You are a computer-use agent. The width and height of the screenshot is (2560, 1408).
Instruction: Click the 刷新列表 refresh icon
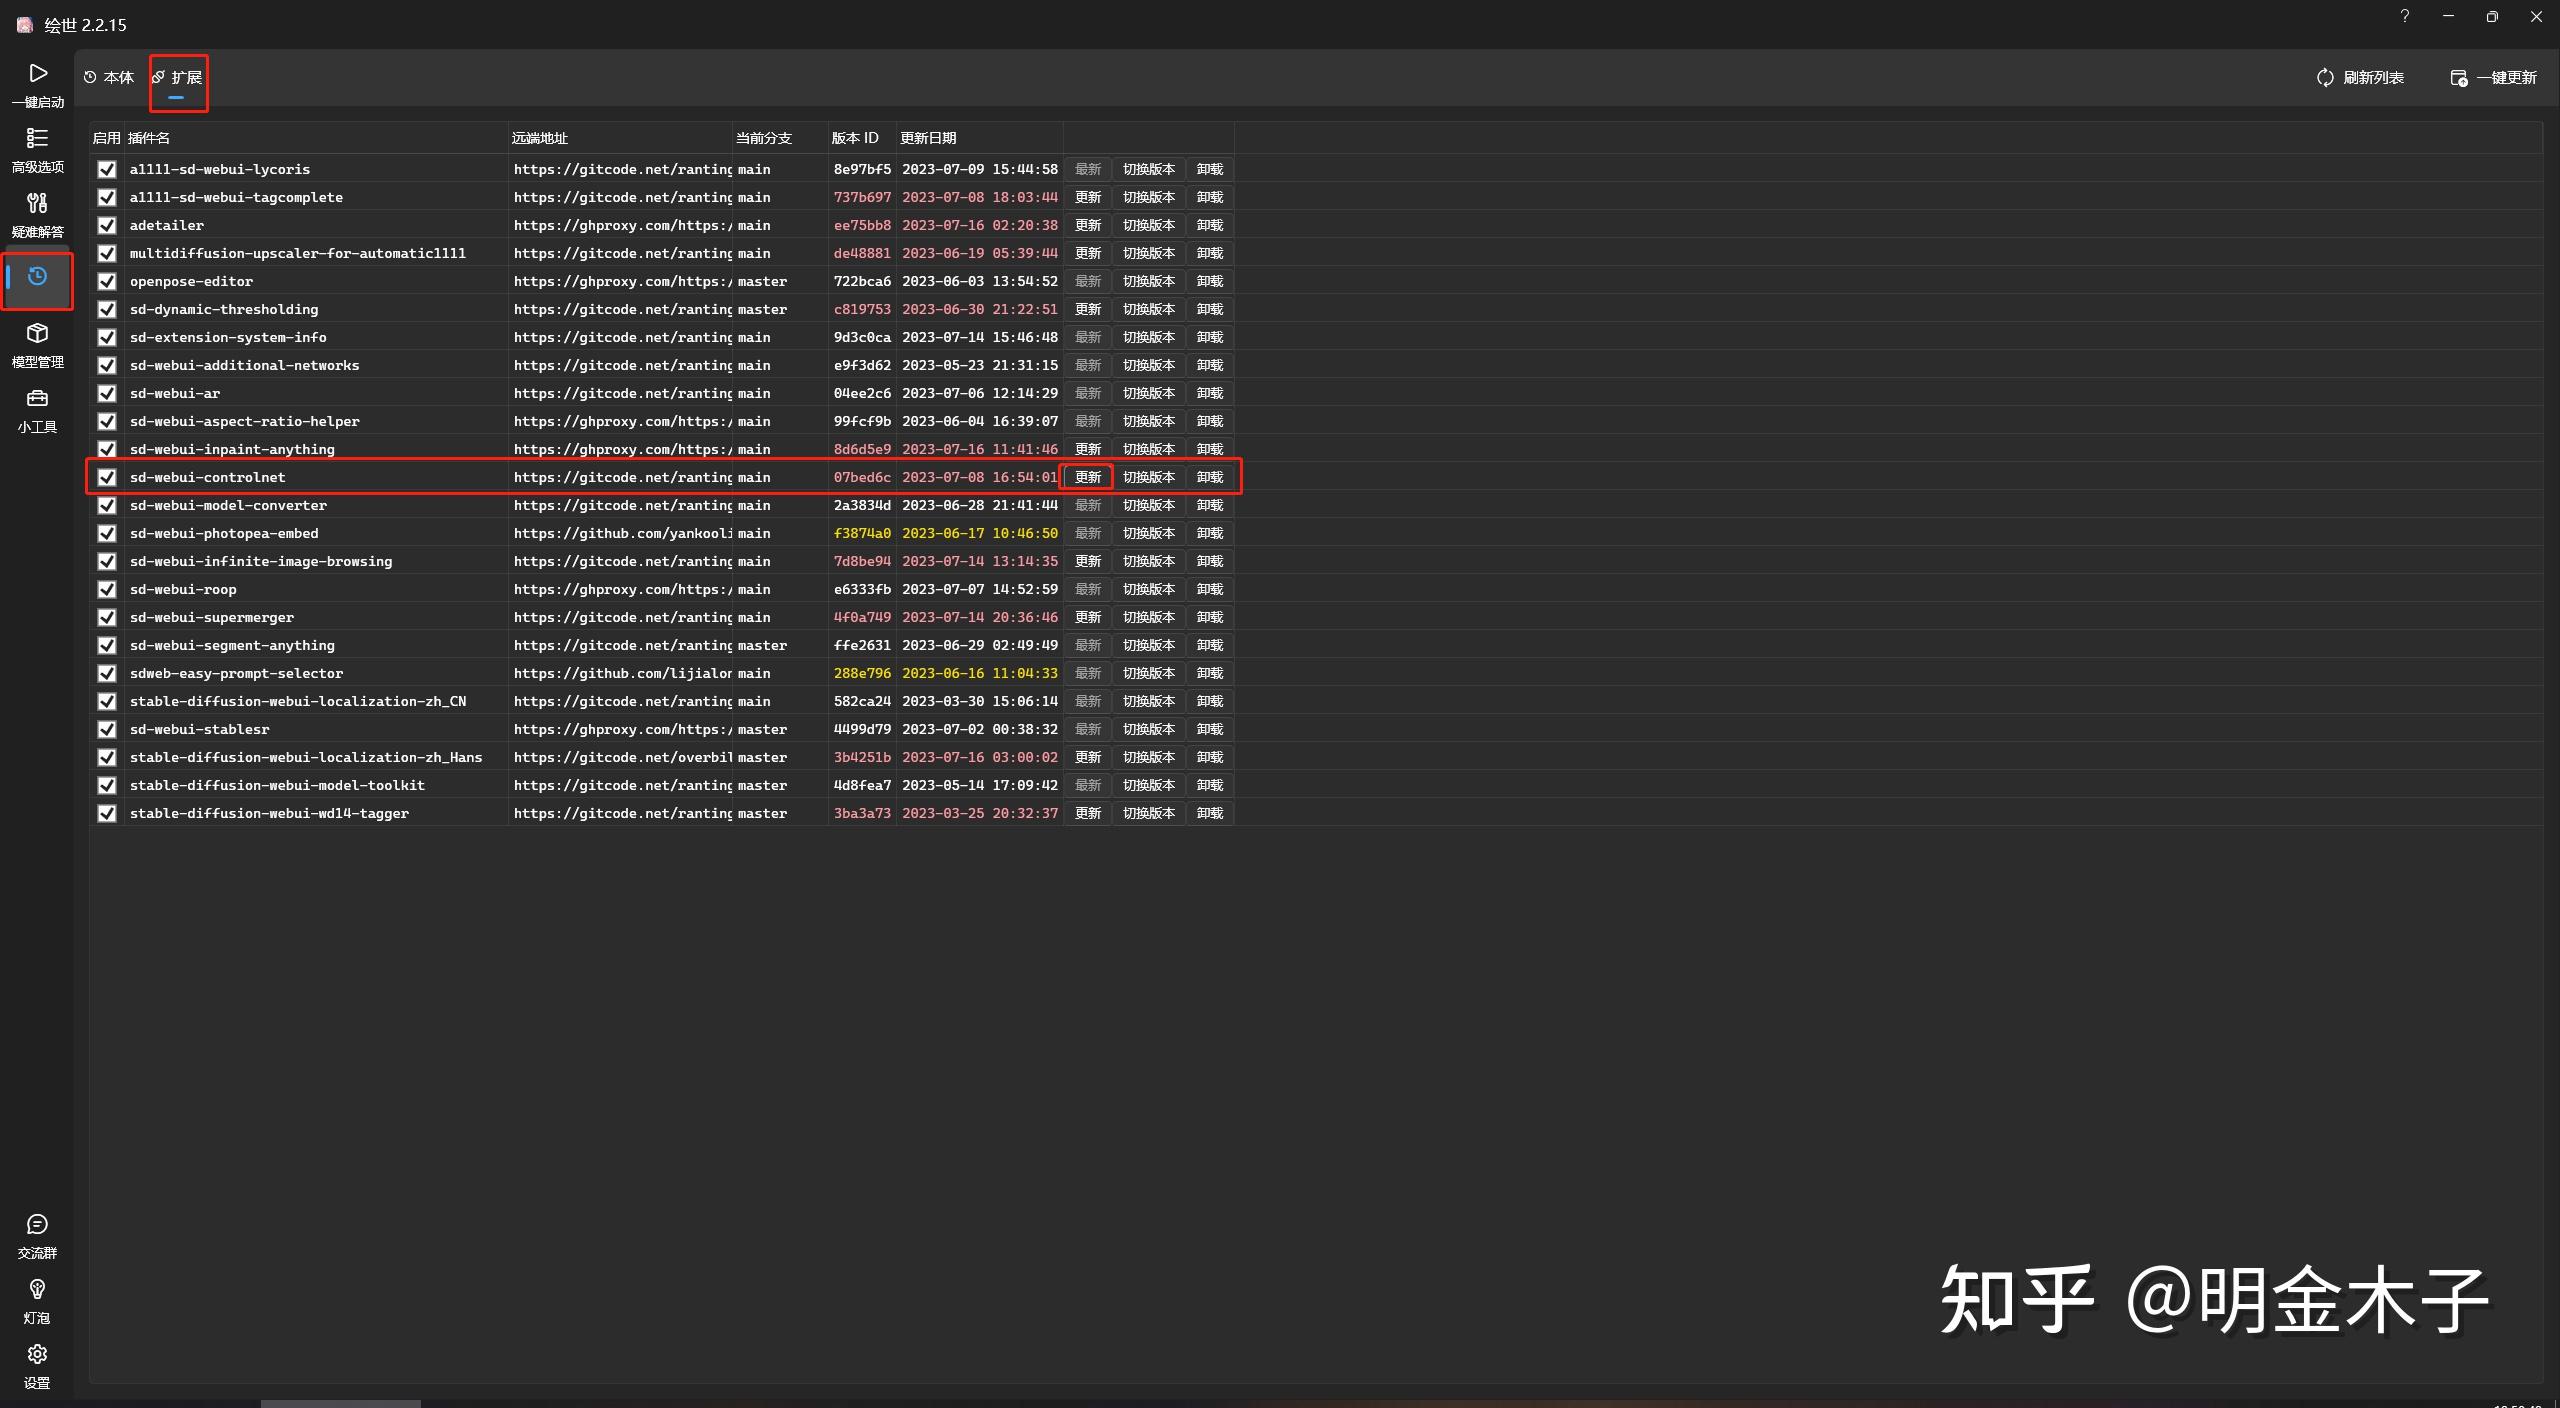(x=2325, y=77)
